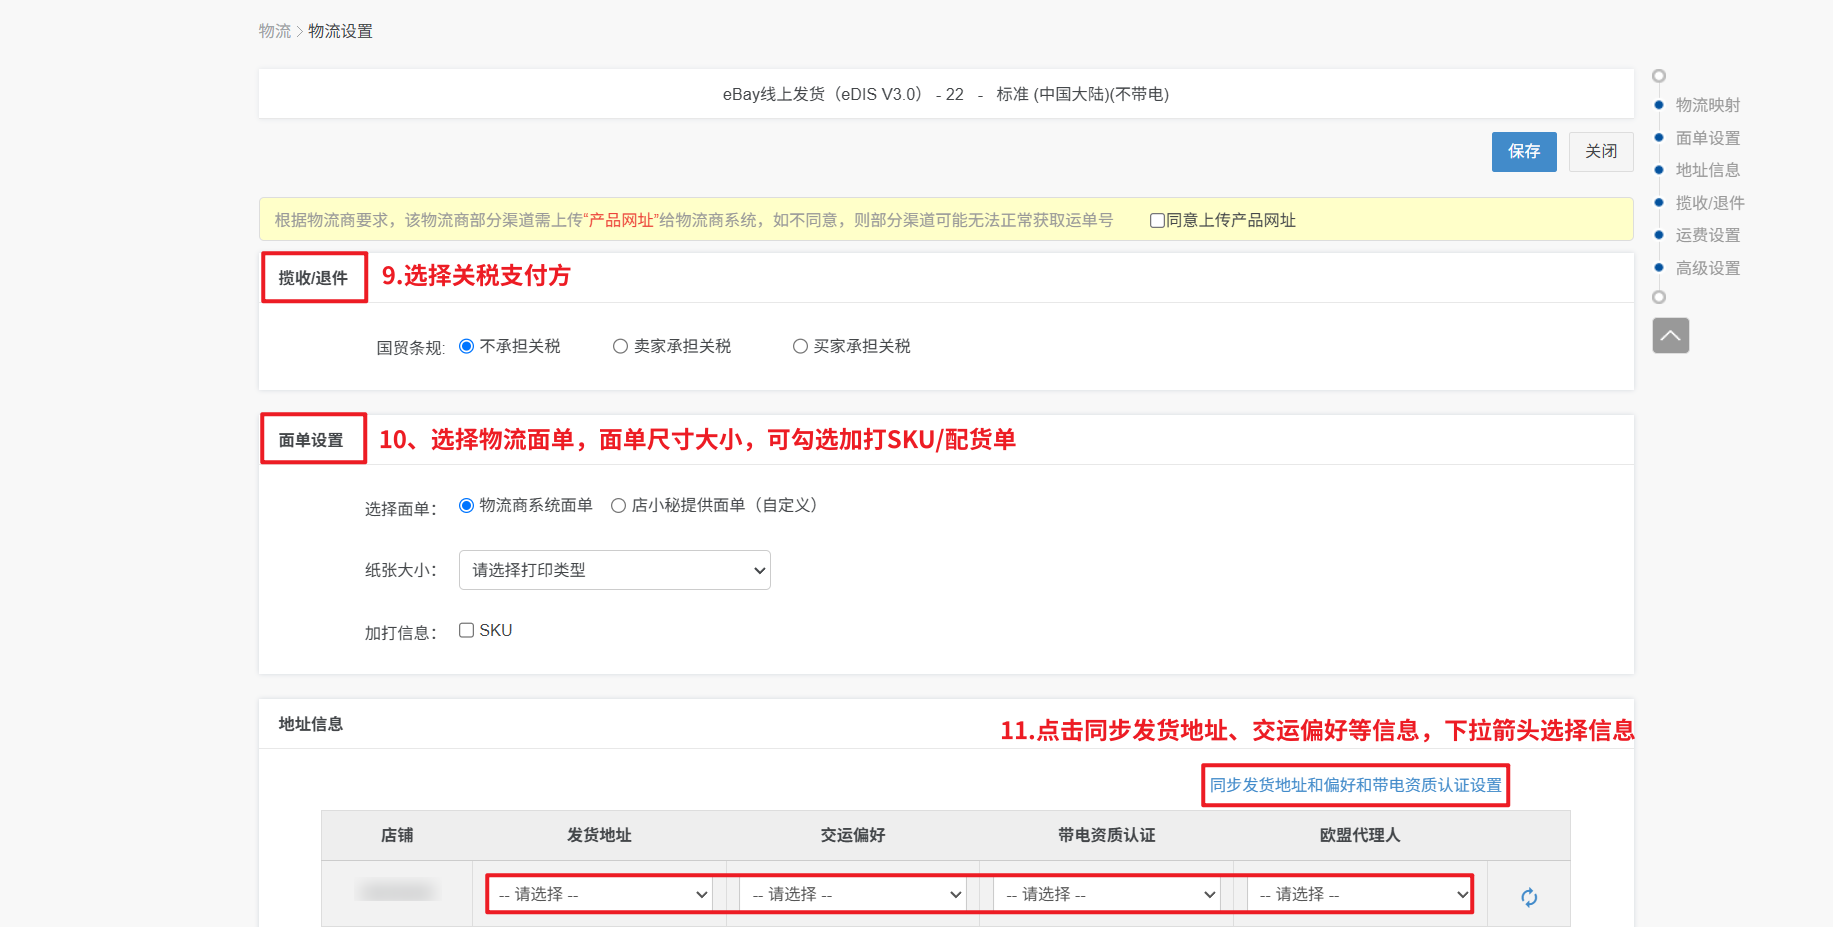Go to 运费设置 section in side navigation
Image resolution: width=1833 pixels, height=927 pixels.
pyautogui.click(x=1707, y=235)
